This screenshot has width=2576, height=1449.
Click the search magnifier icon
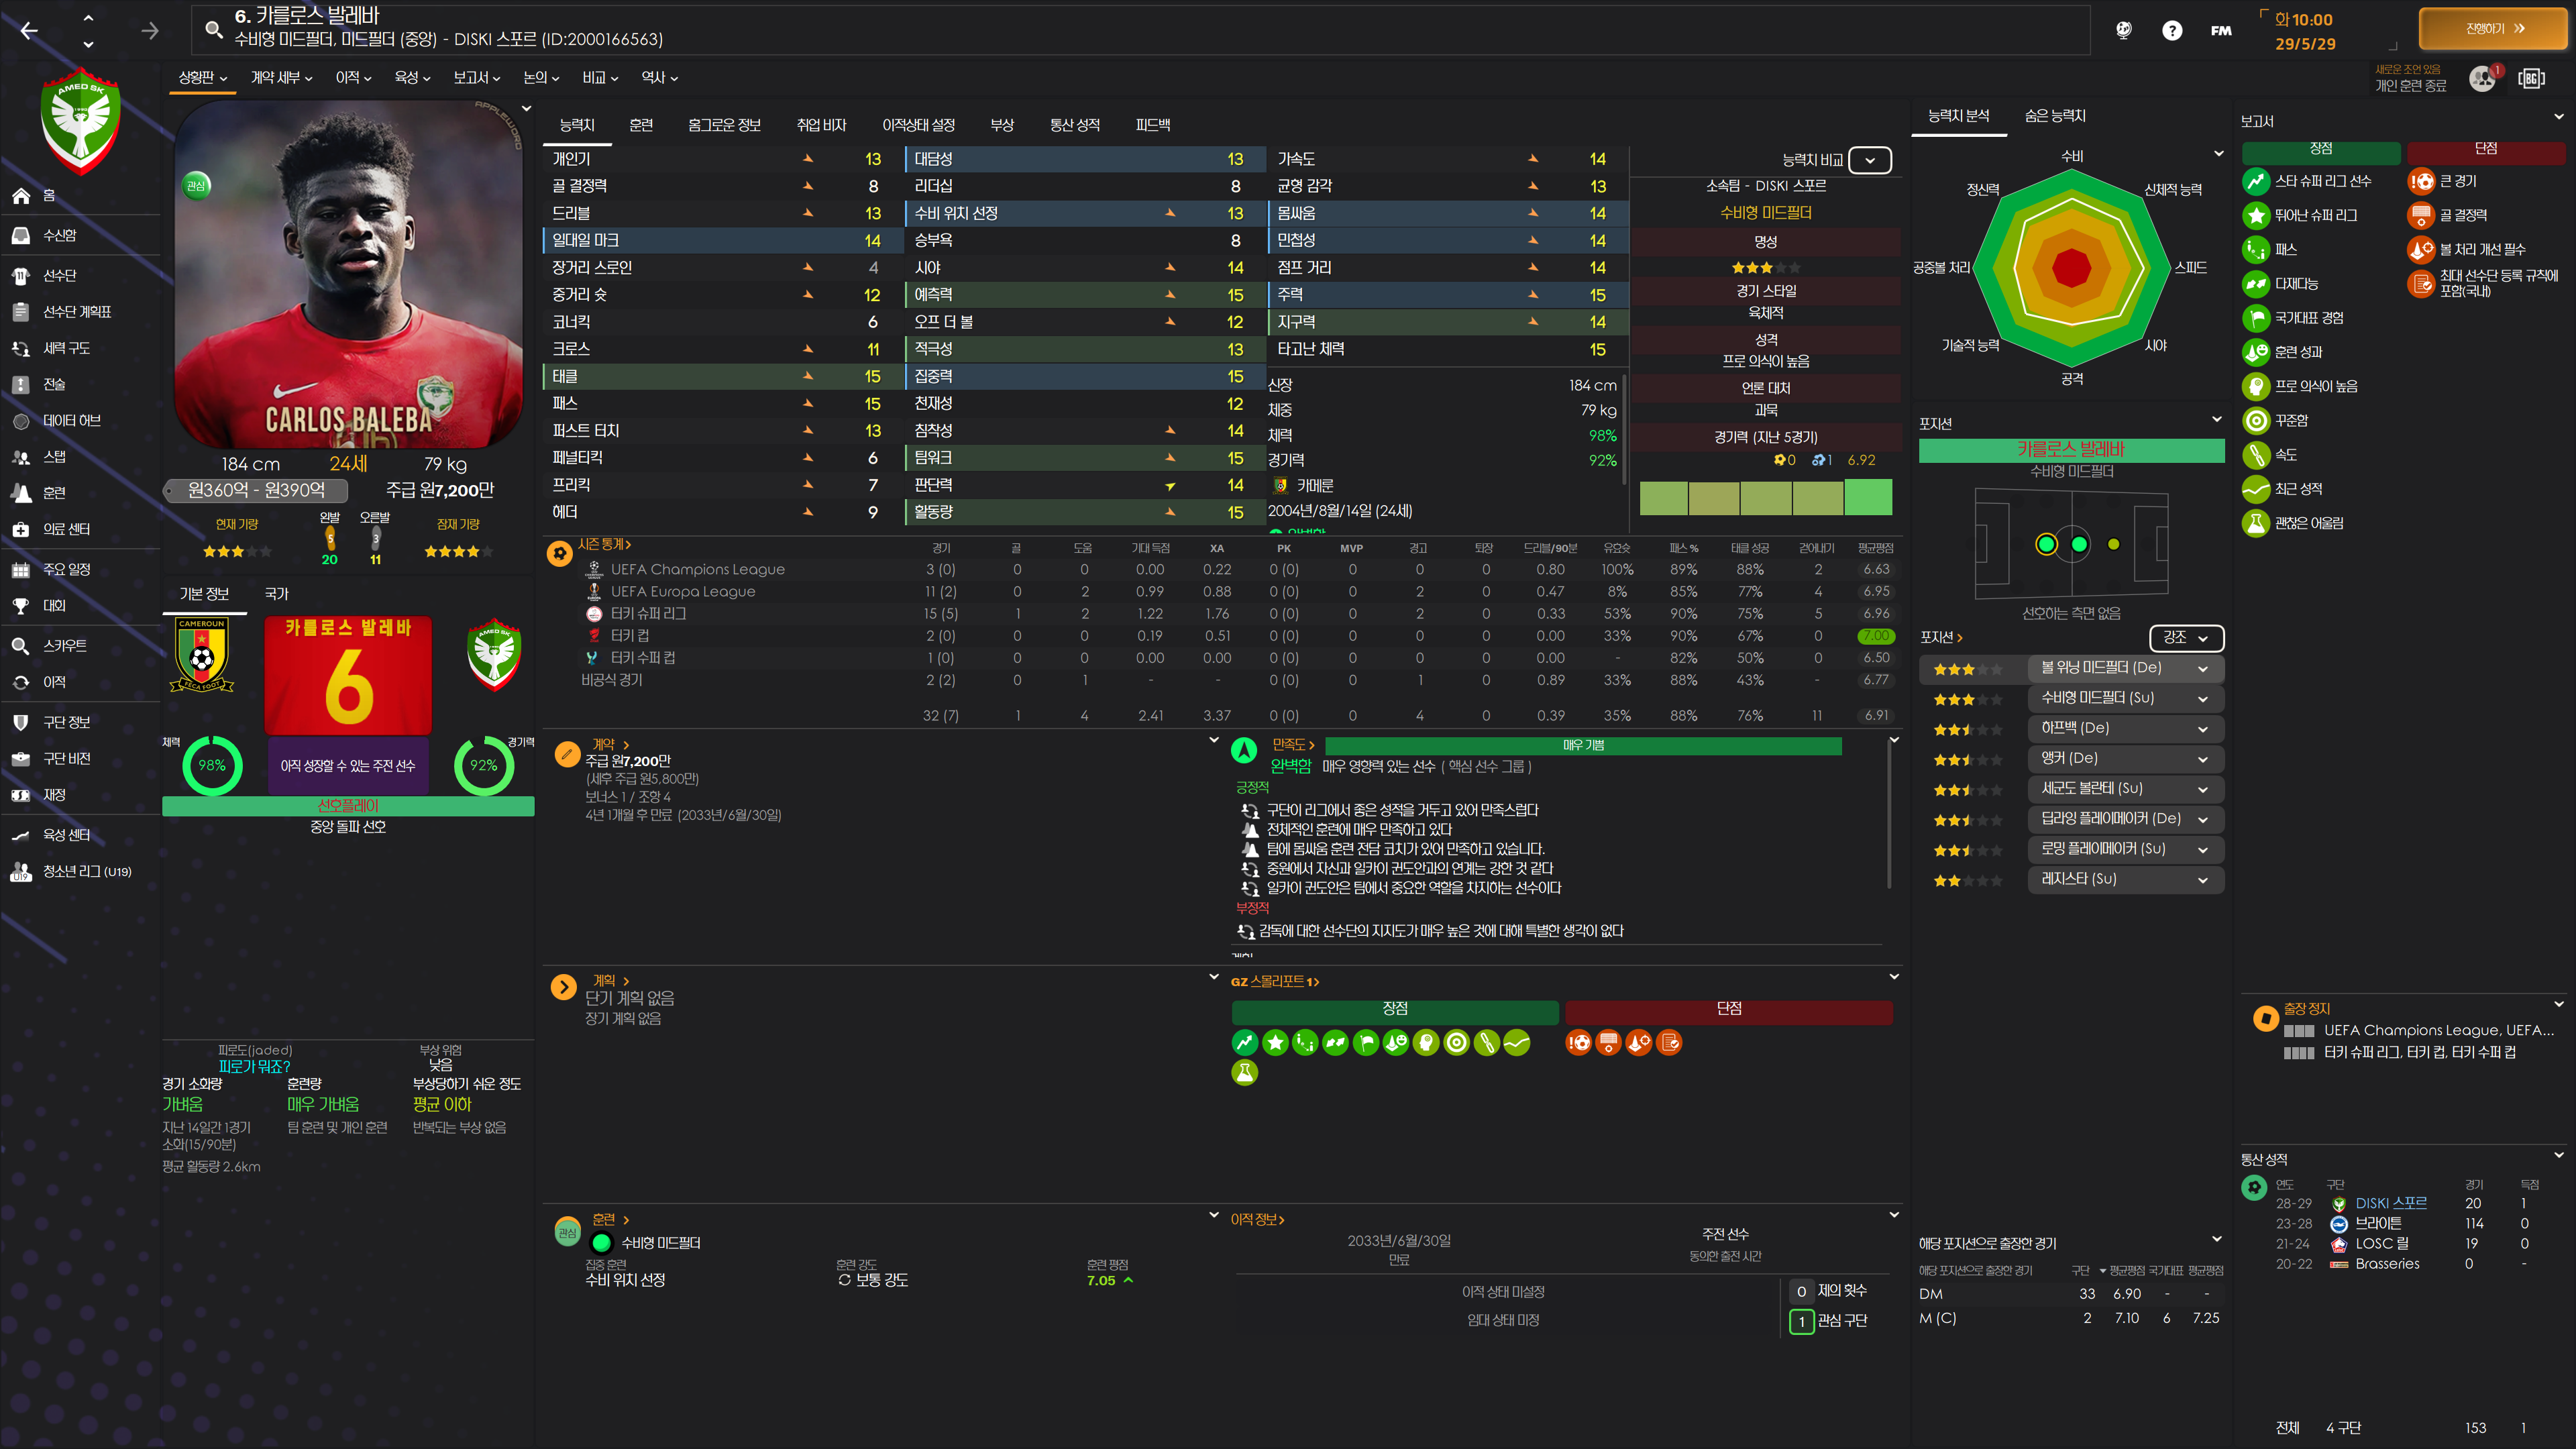[x=213, y=29]
